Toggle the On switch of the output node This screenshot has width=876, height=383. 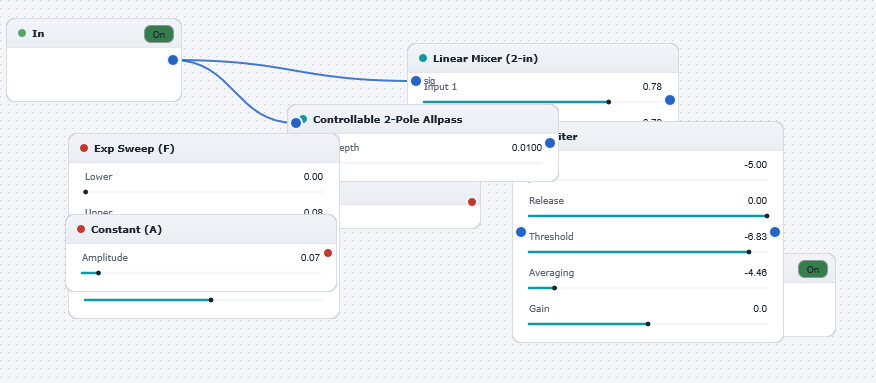click(x=812, y=269)
